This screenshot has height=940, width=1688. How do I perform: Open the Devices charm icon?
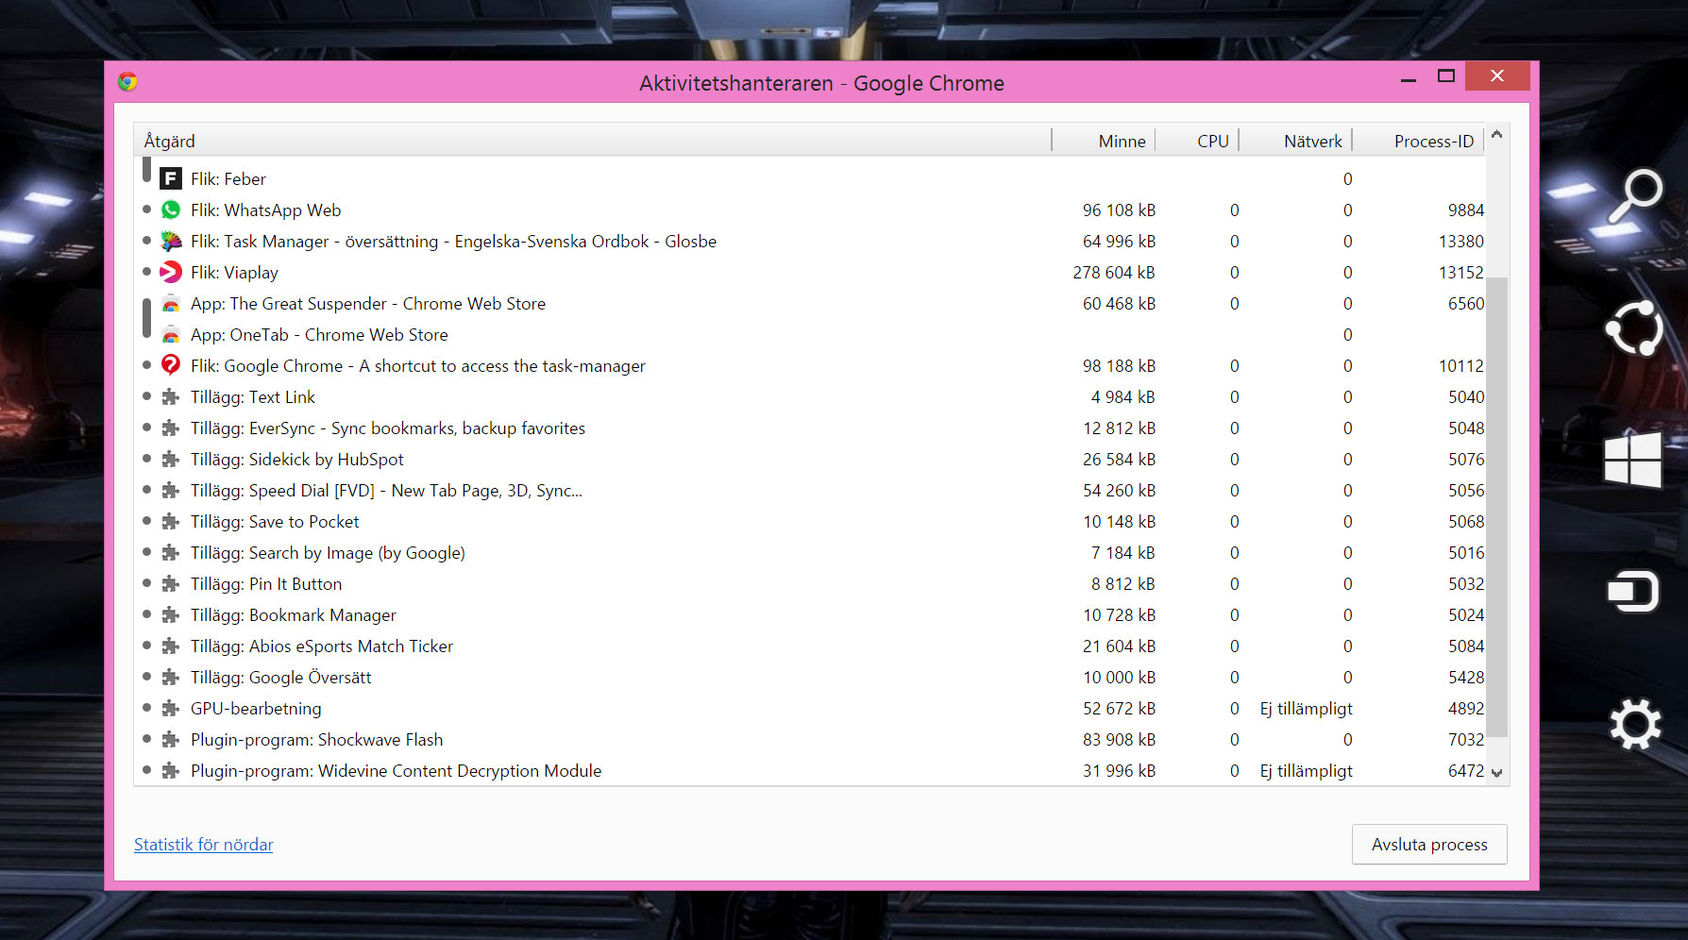(x=1633, y=591)
